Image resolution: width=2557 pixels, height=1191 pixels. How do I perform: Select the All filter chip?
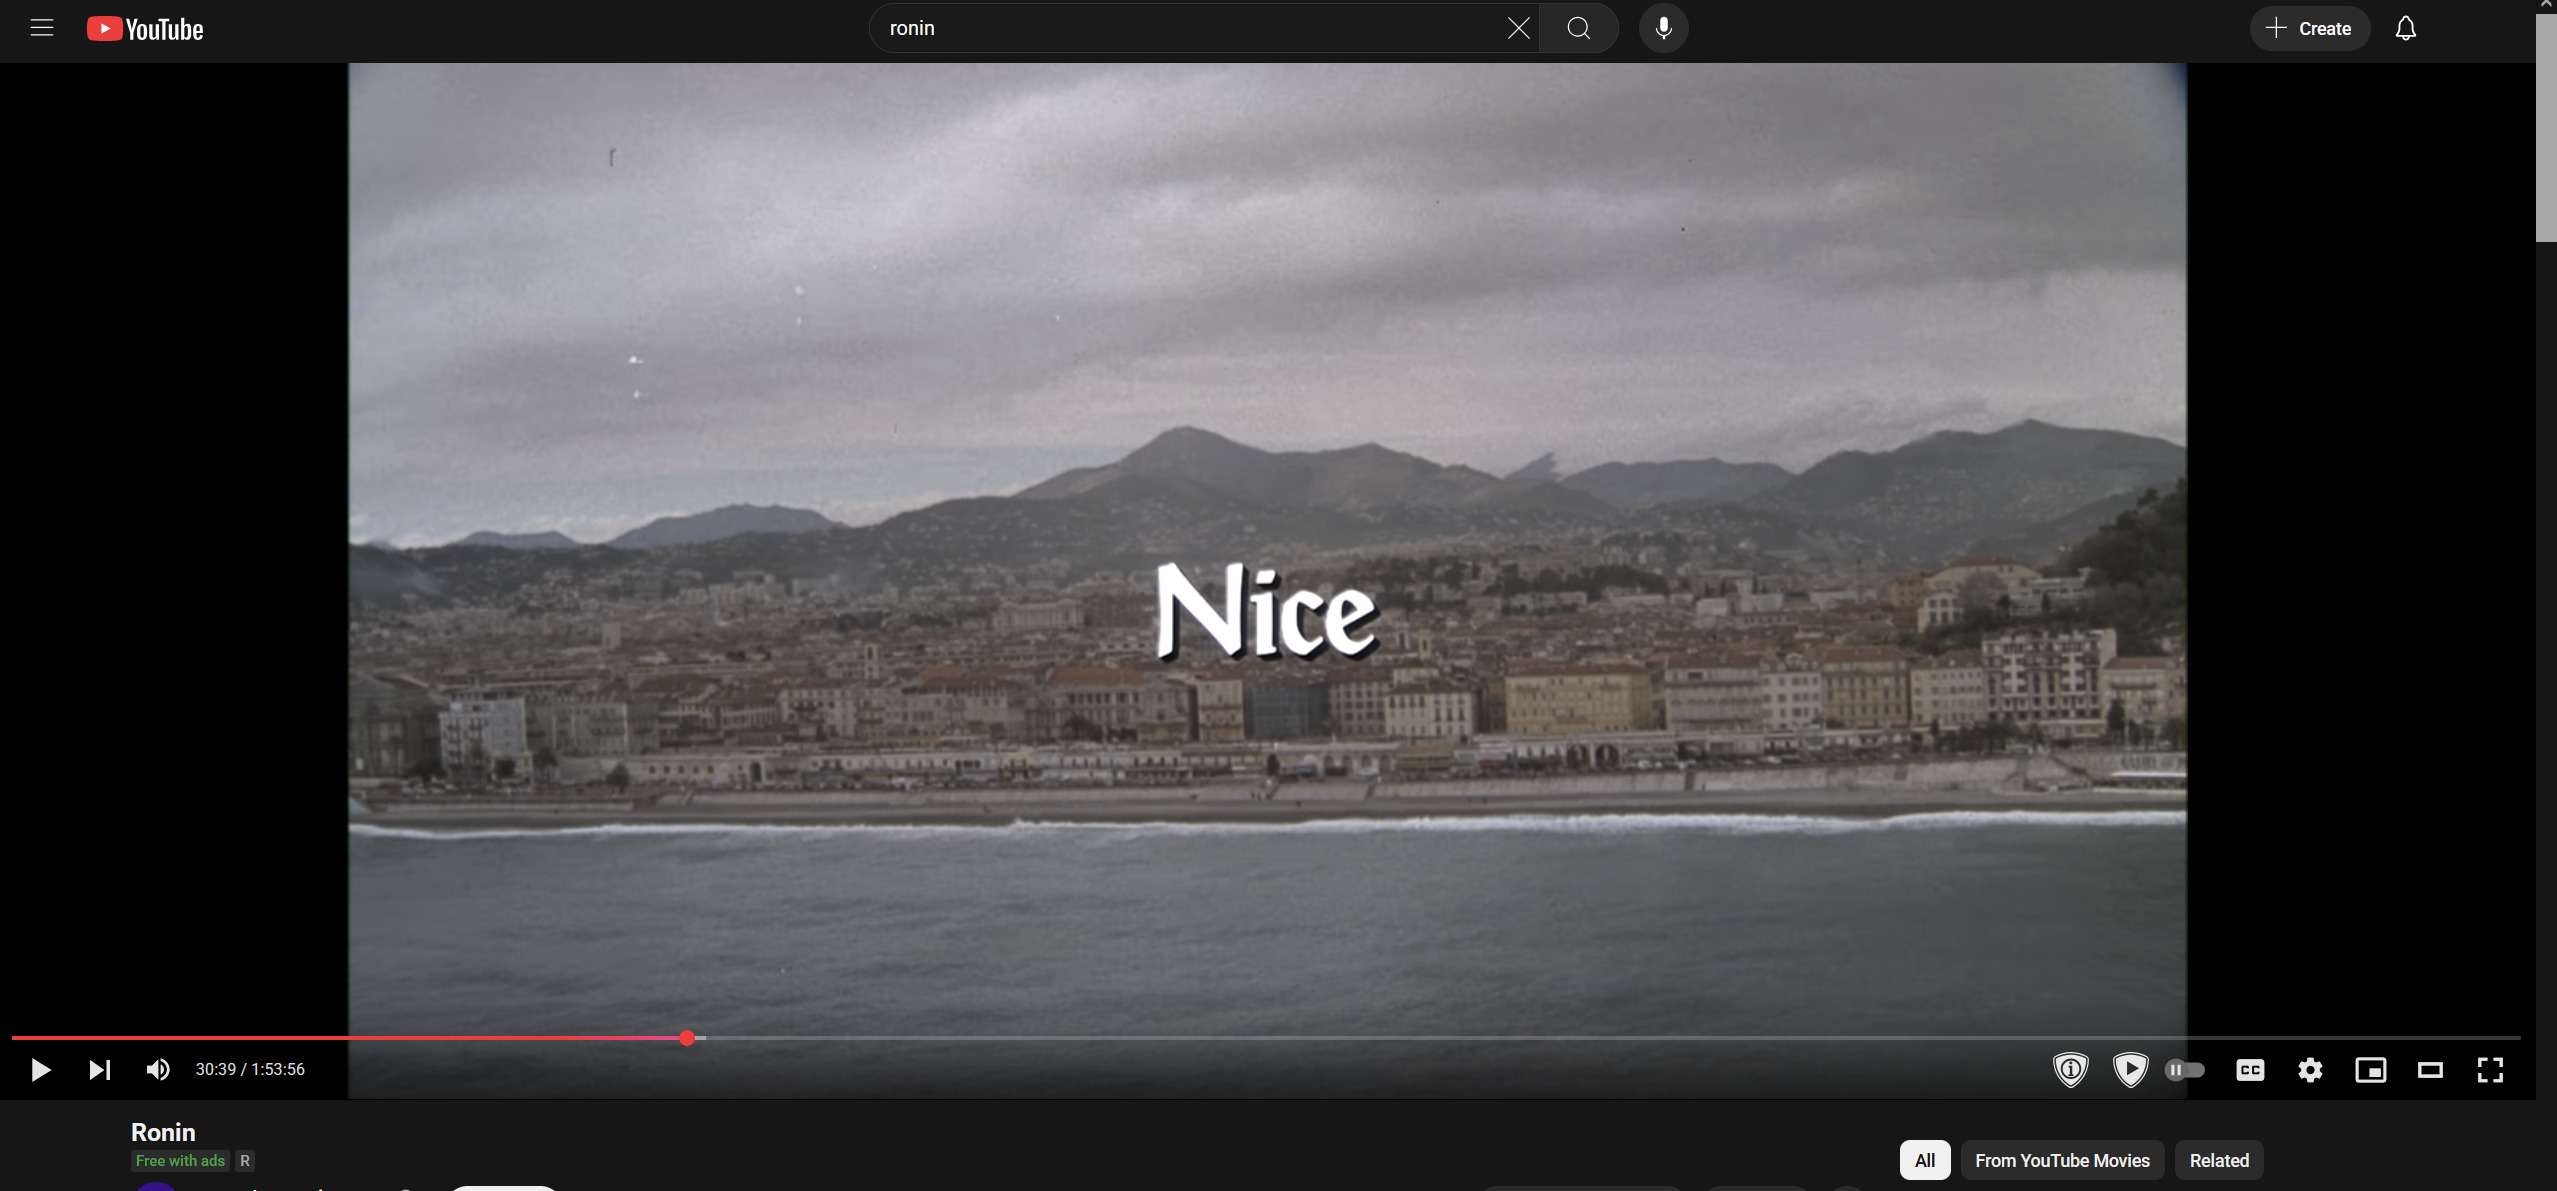1925,1160
